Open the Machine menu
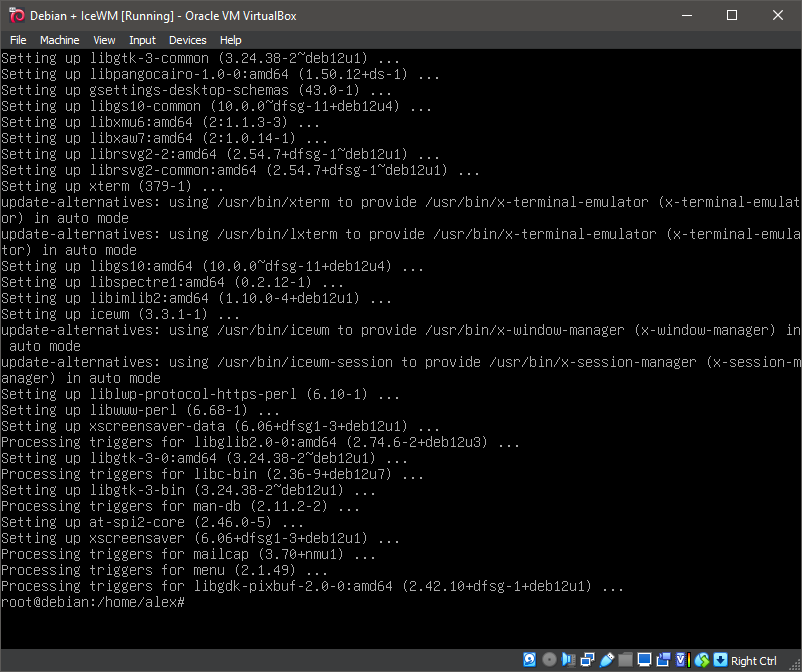This screenshot has width=802, height=672. tap(59, 40)
